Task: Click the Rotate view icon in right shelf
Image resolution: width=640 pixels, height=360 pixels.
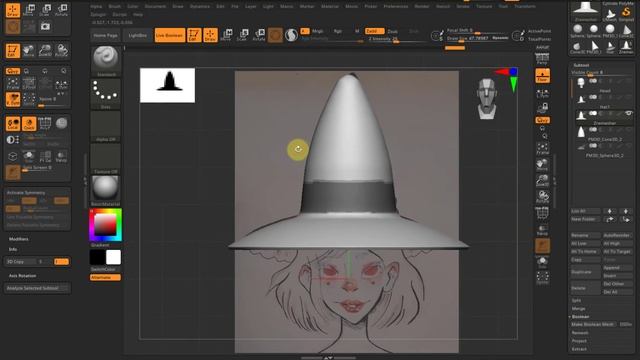Action: [542, 197]
